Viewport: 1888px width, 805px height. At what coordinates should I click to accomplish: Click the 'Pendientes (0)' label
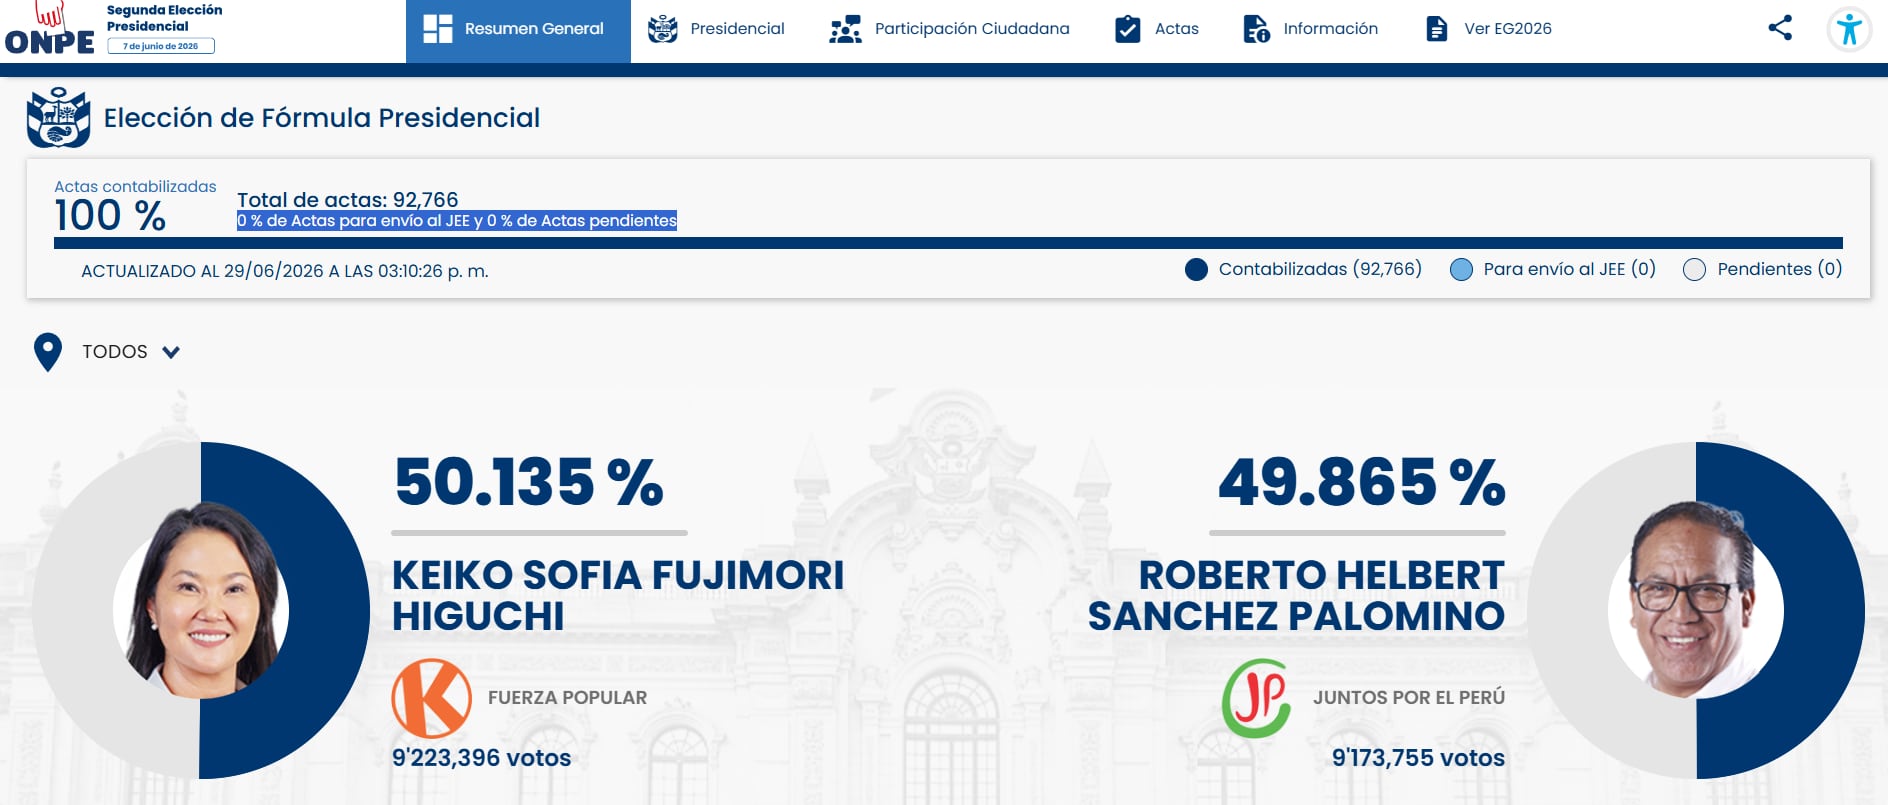coord(1780,269)
